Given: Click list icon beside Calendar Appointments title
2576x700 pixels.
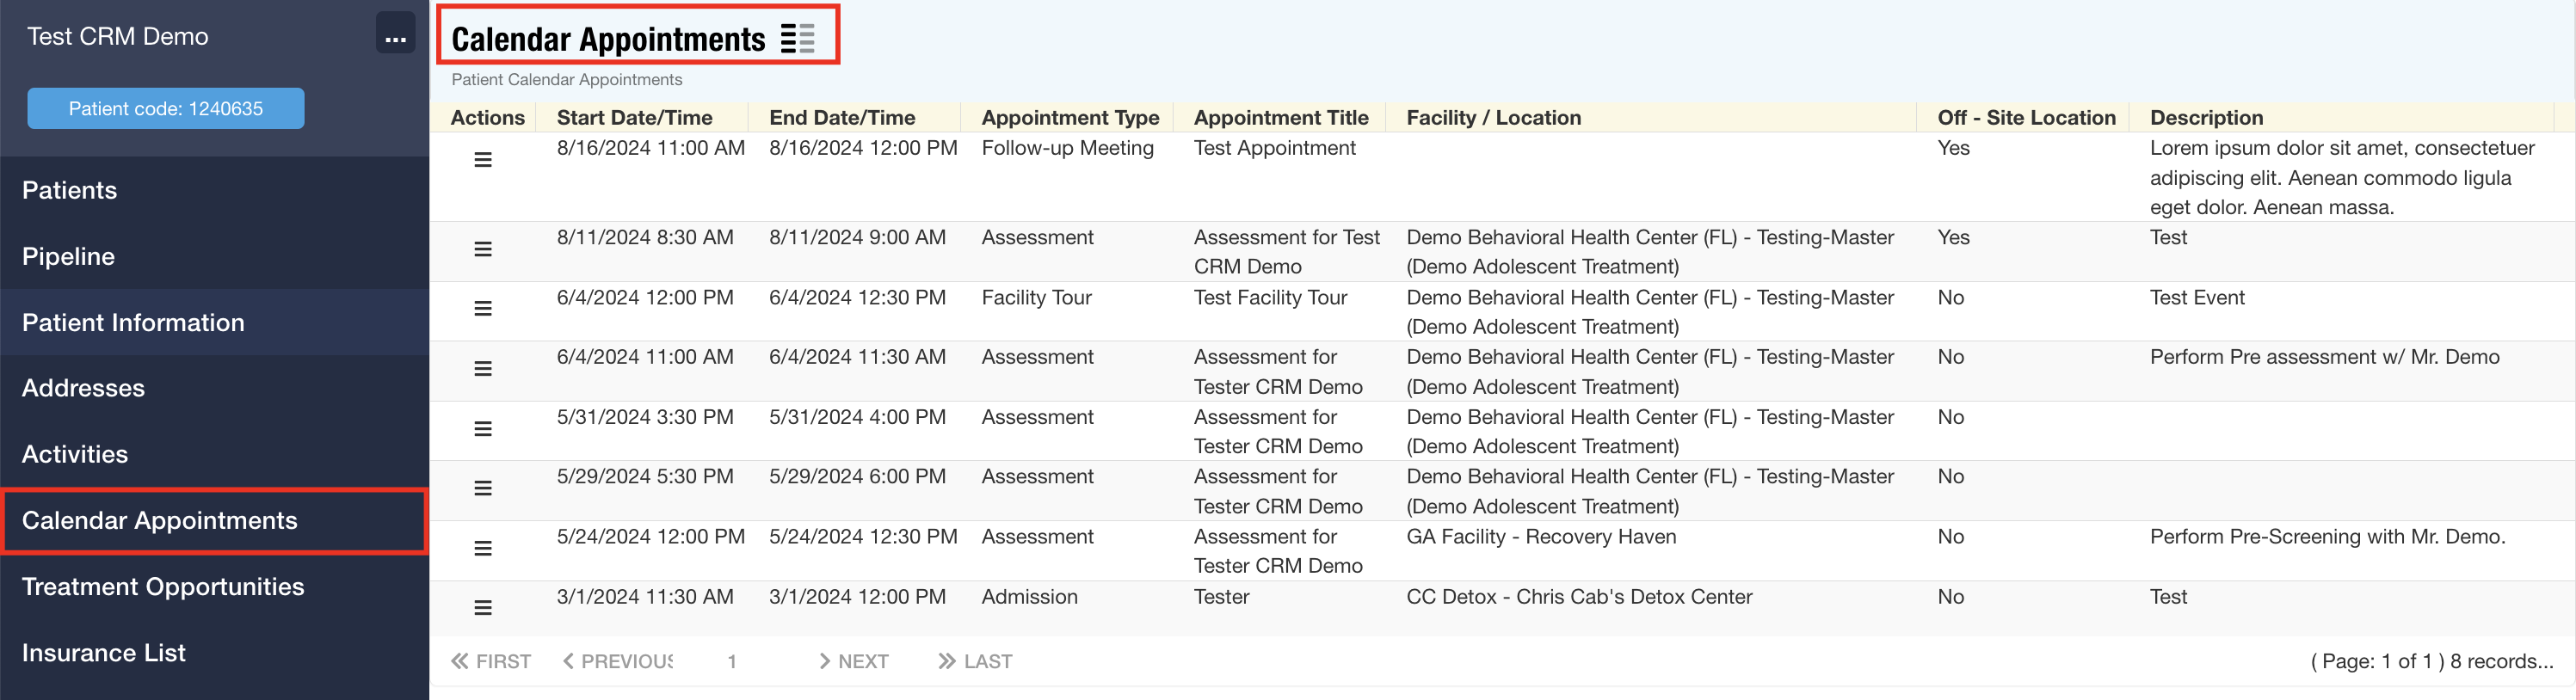Looking at the screenshot, I should [797, 39].
